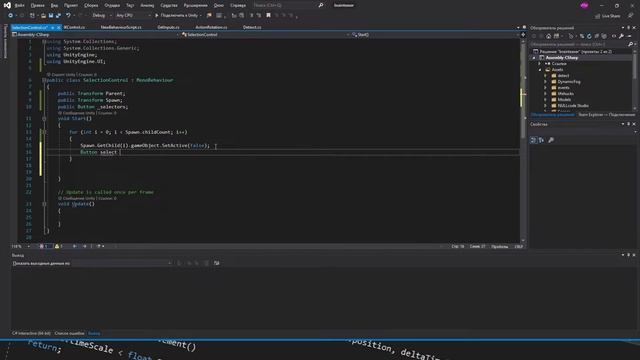Open the Start() member navigation dropdown

(x=435, y=35)
